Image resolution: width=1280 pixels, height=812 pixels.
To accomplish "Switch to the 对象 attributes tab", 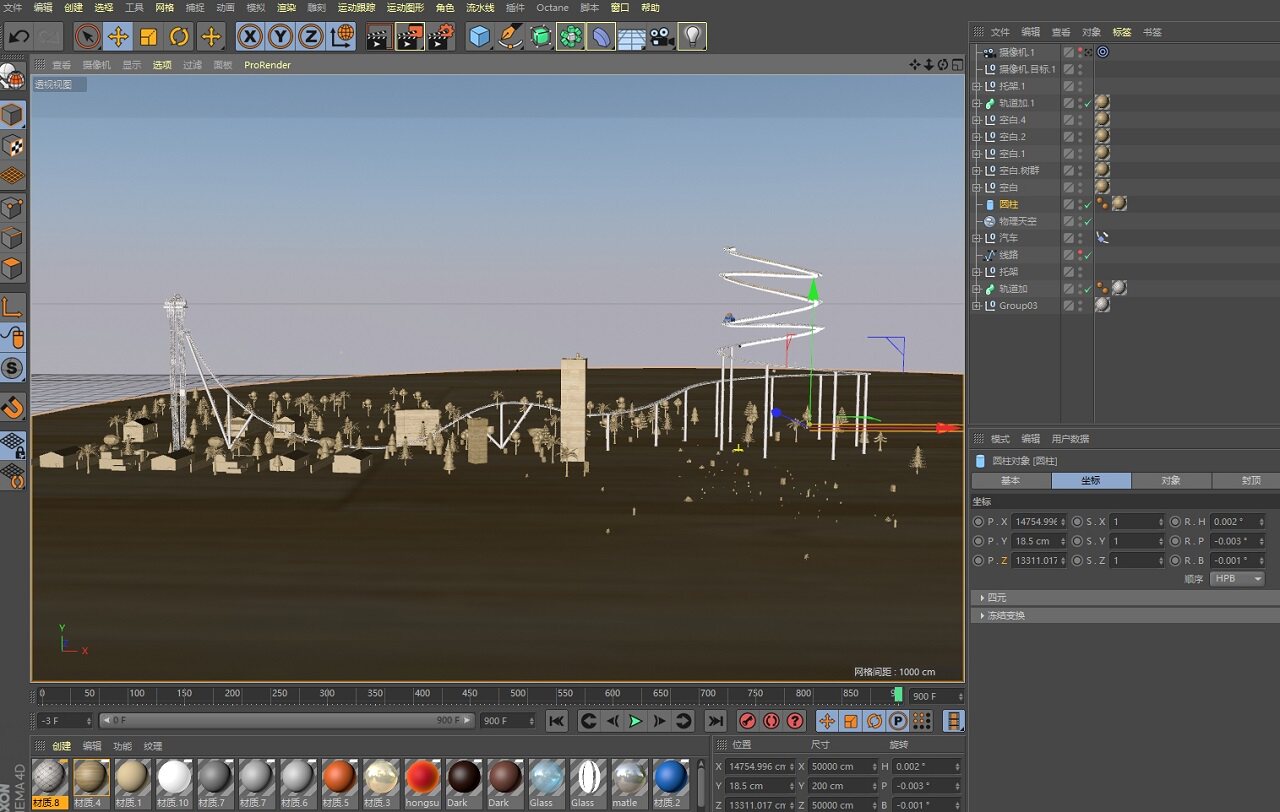I will (1171, 481).
